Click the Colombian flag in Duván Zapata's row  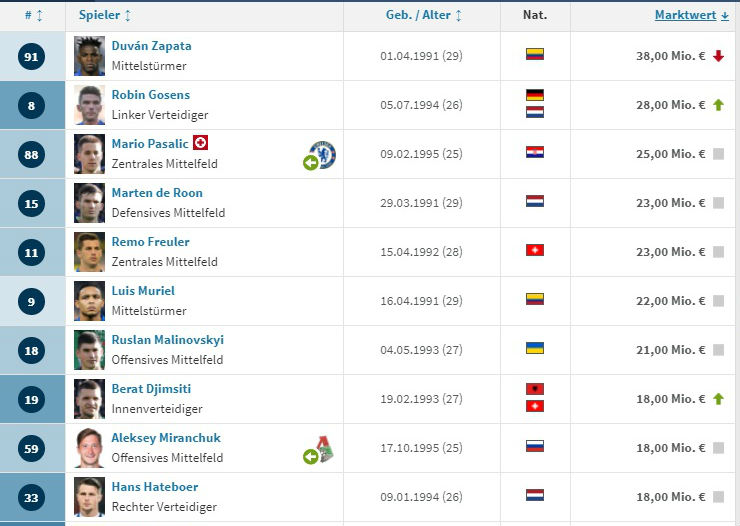point(535,54)
